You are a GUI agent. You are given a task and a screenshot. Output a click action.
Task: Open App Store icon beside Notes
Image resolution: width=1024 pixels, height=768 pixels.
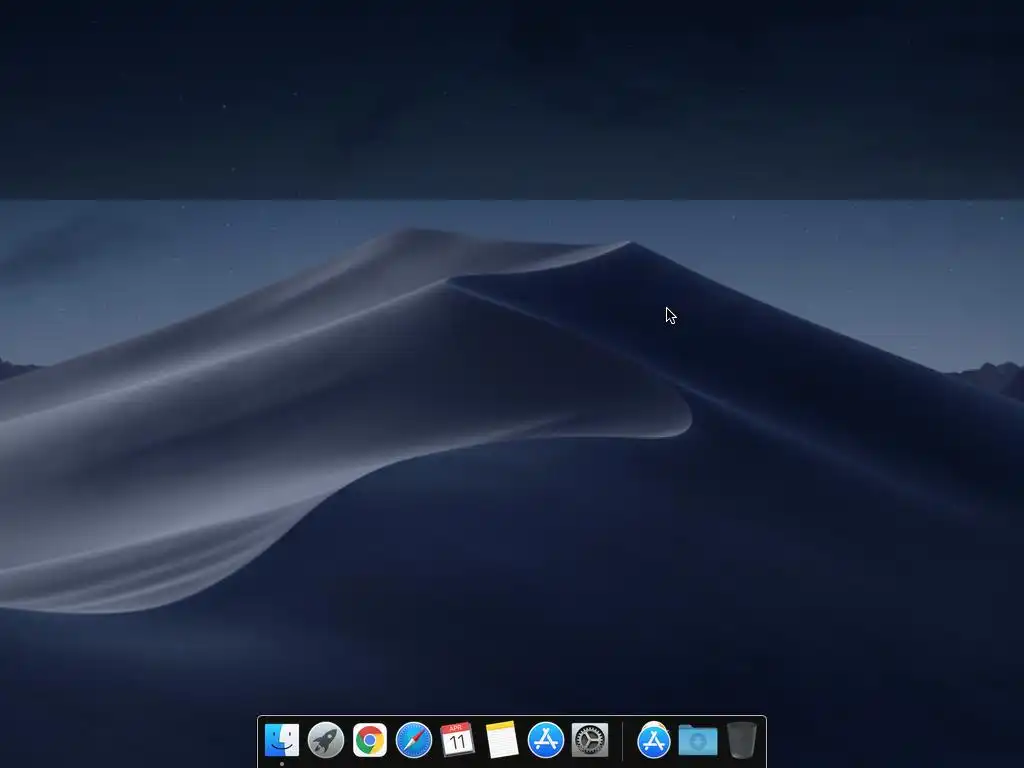click(x=546, y=740)
